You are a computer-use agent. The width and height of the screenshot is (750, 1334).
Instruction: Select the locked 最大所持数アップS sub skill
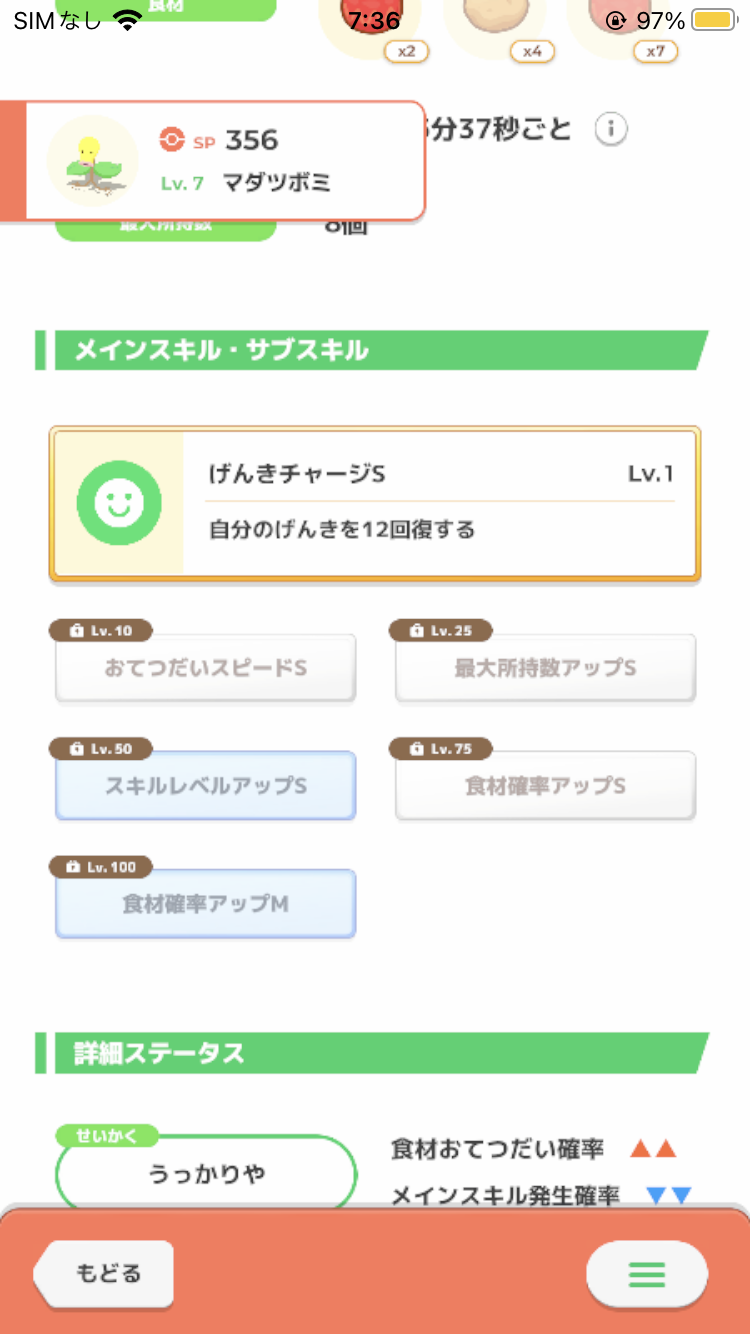(545, 668)
